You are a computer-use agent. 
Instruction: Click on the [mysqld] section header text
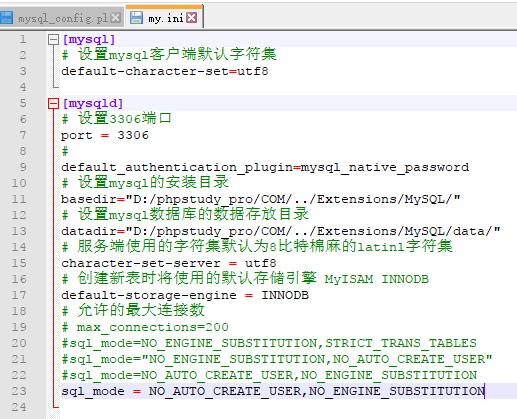pyautogui.click(x=93, y=103)
